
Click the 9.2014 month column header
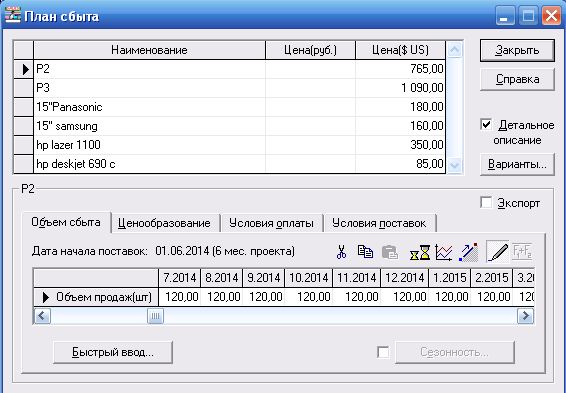pos(264,278)
